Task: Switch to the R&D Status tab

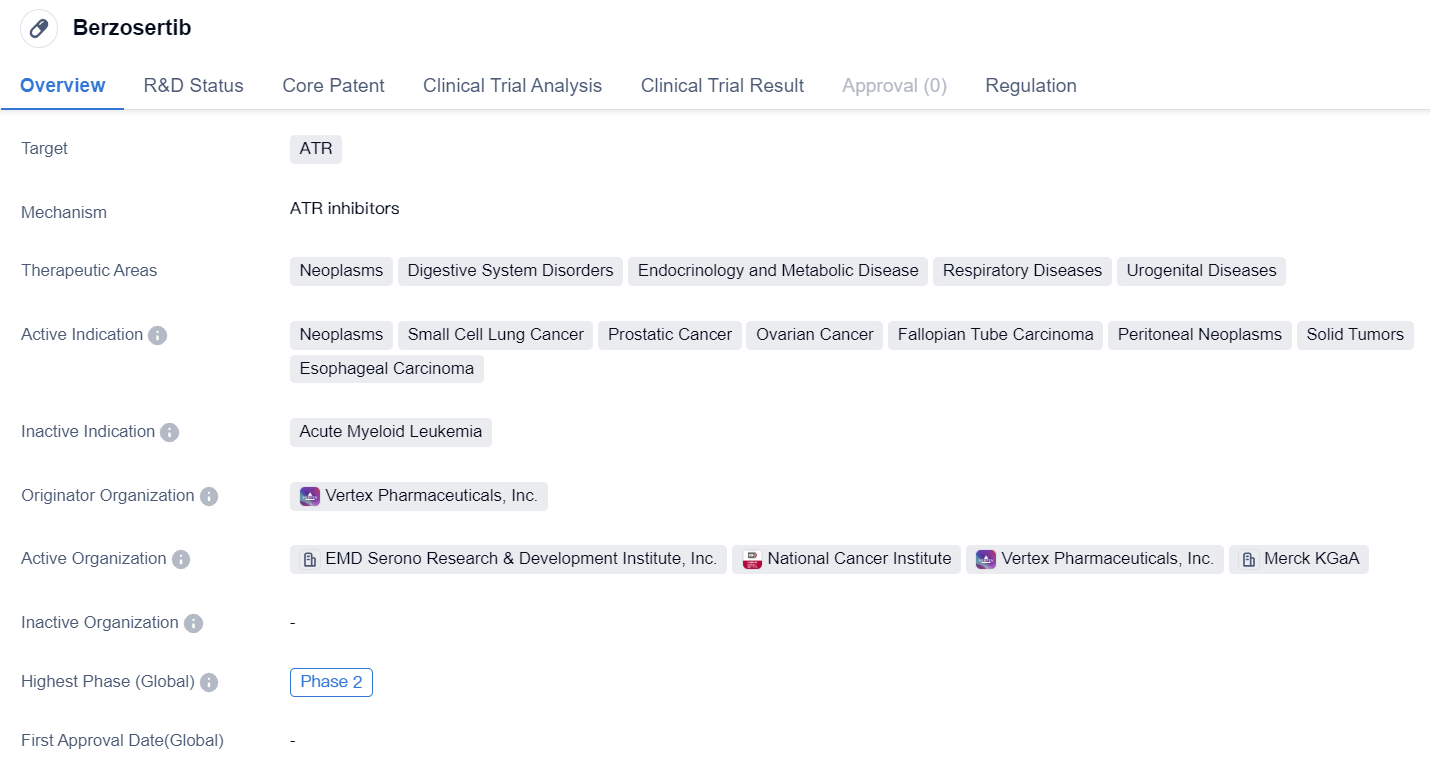Action: (193, 86)
